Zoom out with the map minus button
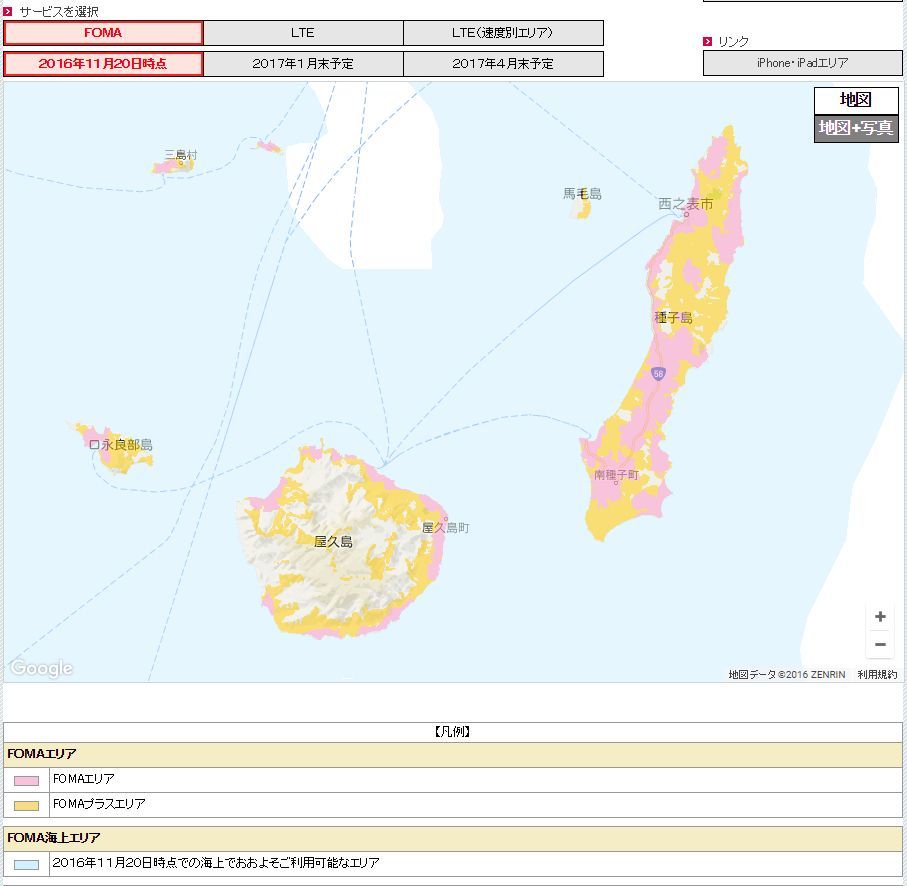907x886 pixels. click(880, 645)
